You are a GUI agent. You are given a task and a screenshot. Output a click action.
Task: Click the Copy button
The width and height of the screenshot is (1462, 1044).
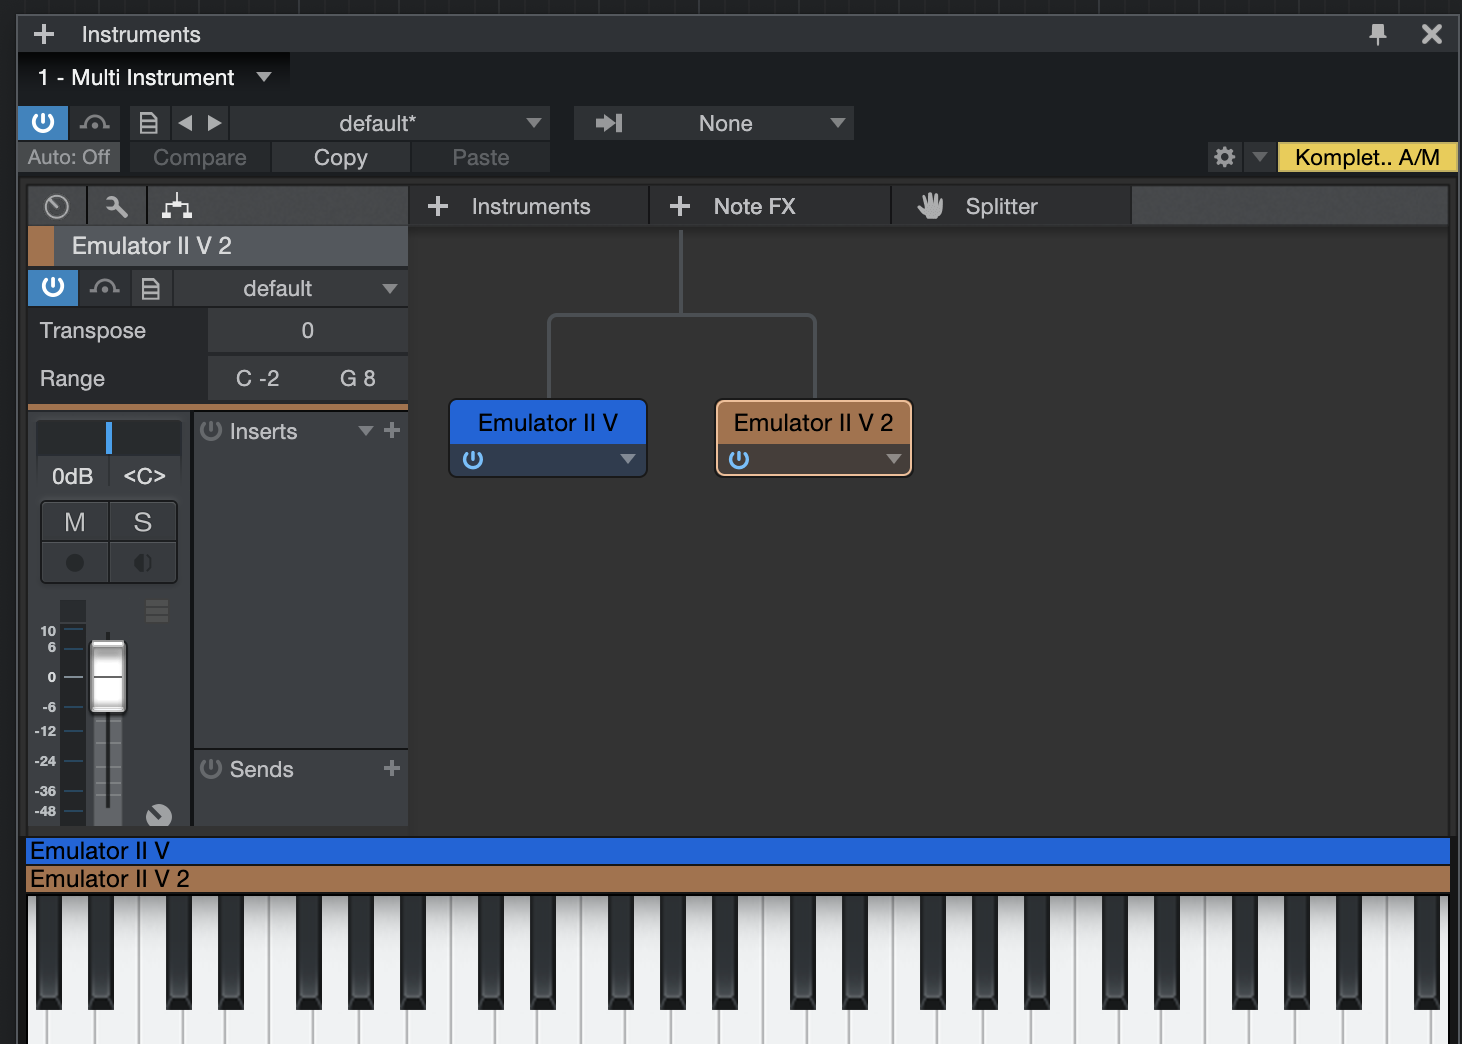click(x=341, y=157)
